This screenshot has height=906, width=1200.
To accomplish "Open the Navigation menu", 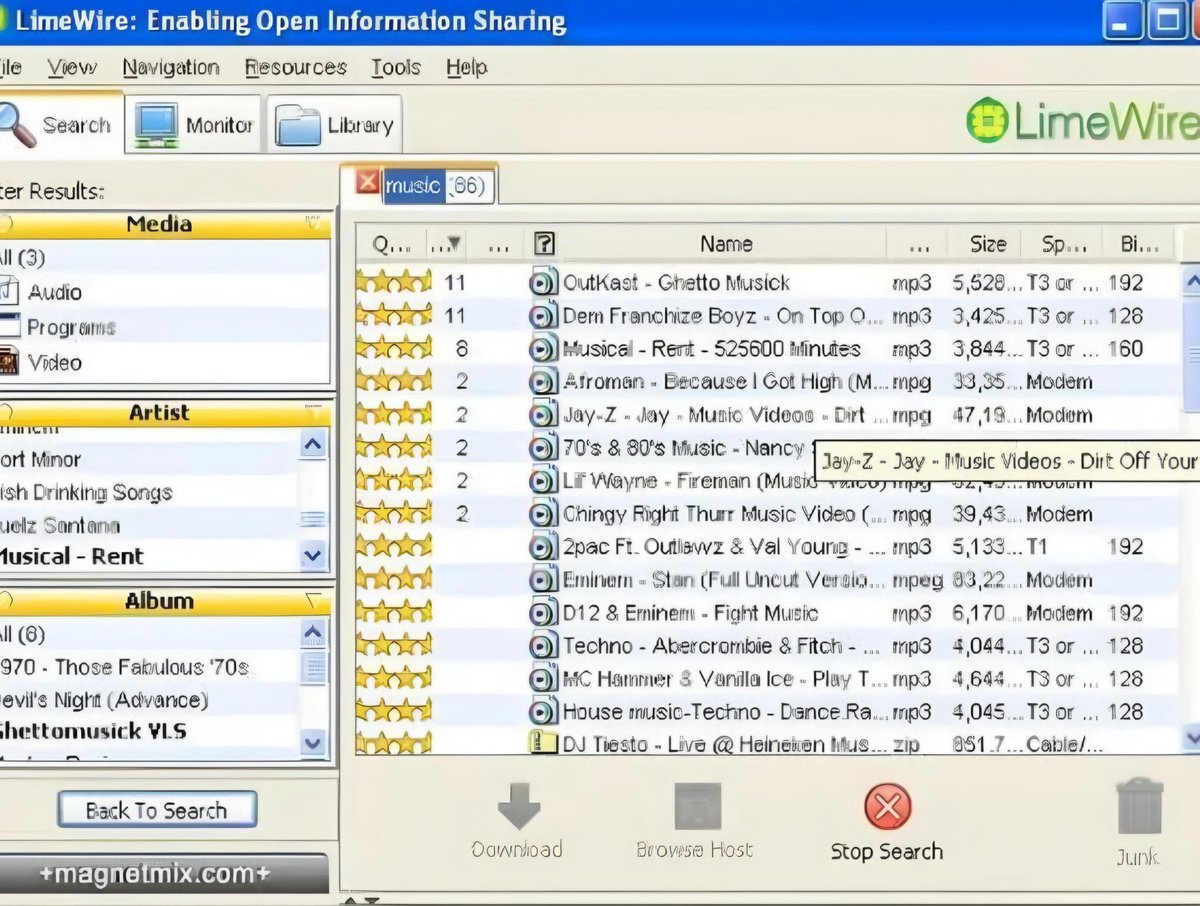I will [171, 68].
